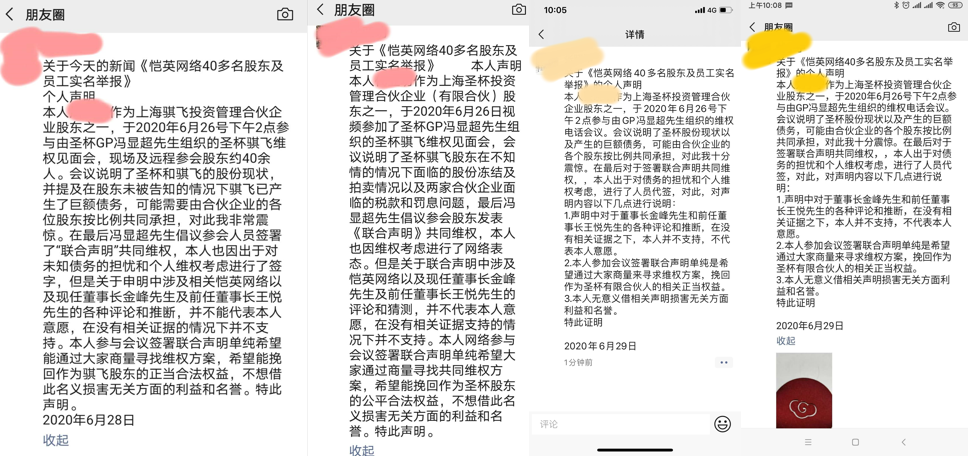Image resolution: width=968 pixels, height=476 pixels.
Task: Tap the Android square home navigation button
Action: pyautogui.click(x=855, y=442)
